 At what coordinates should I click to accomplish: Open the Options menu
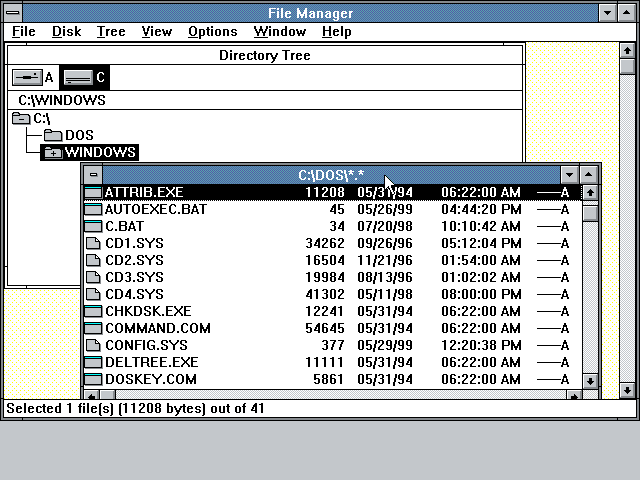point(213,31)
